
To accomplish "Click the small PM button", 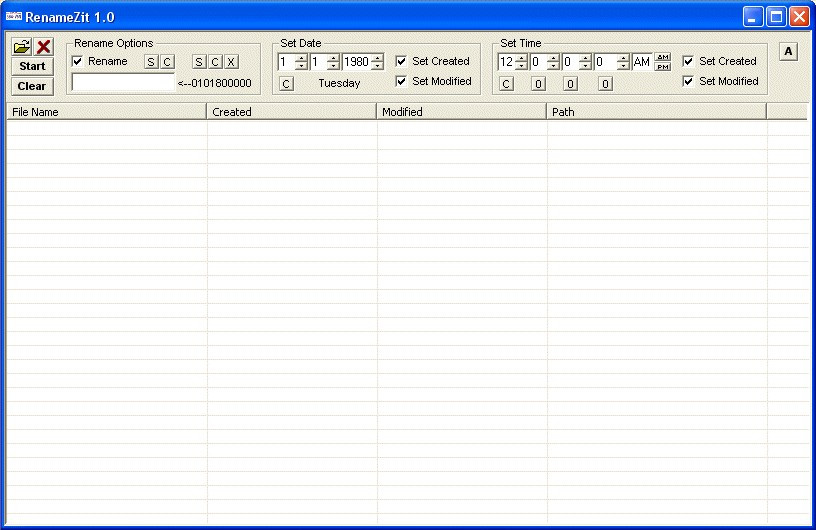I will point(662,66).
